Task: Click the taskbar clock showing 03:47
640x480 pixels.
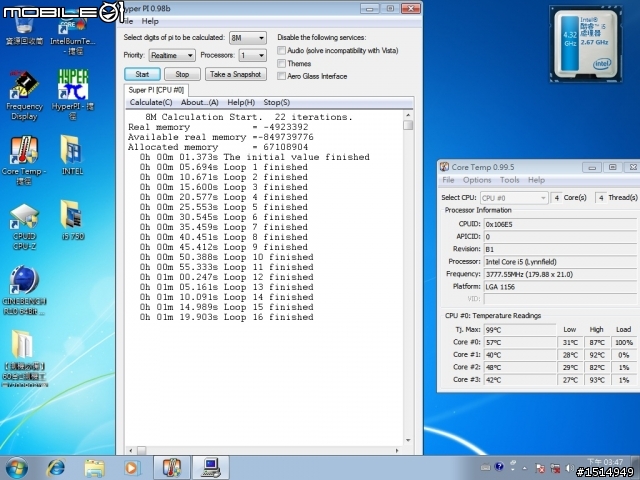Action: 604,462
